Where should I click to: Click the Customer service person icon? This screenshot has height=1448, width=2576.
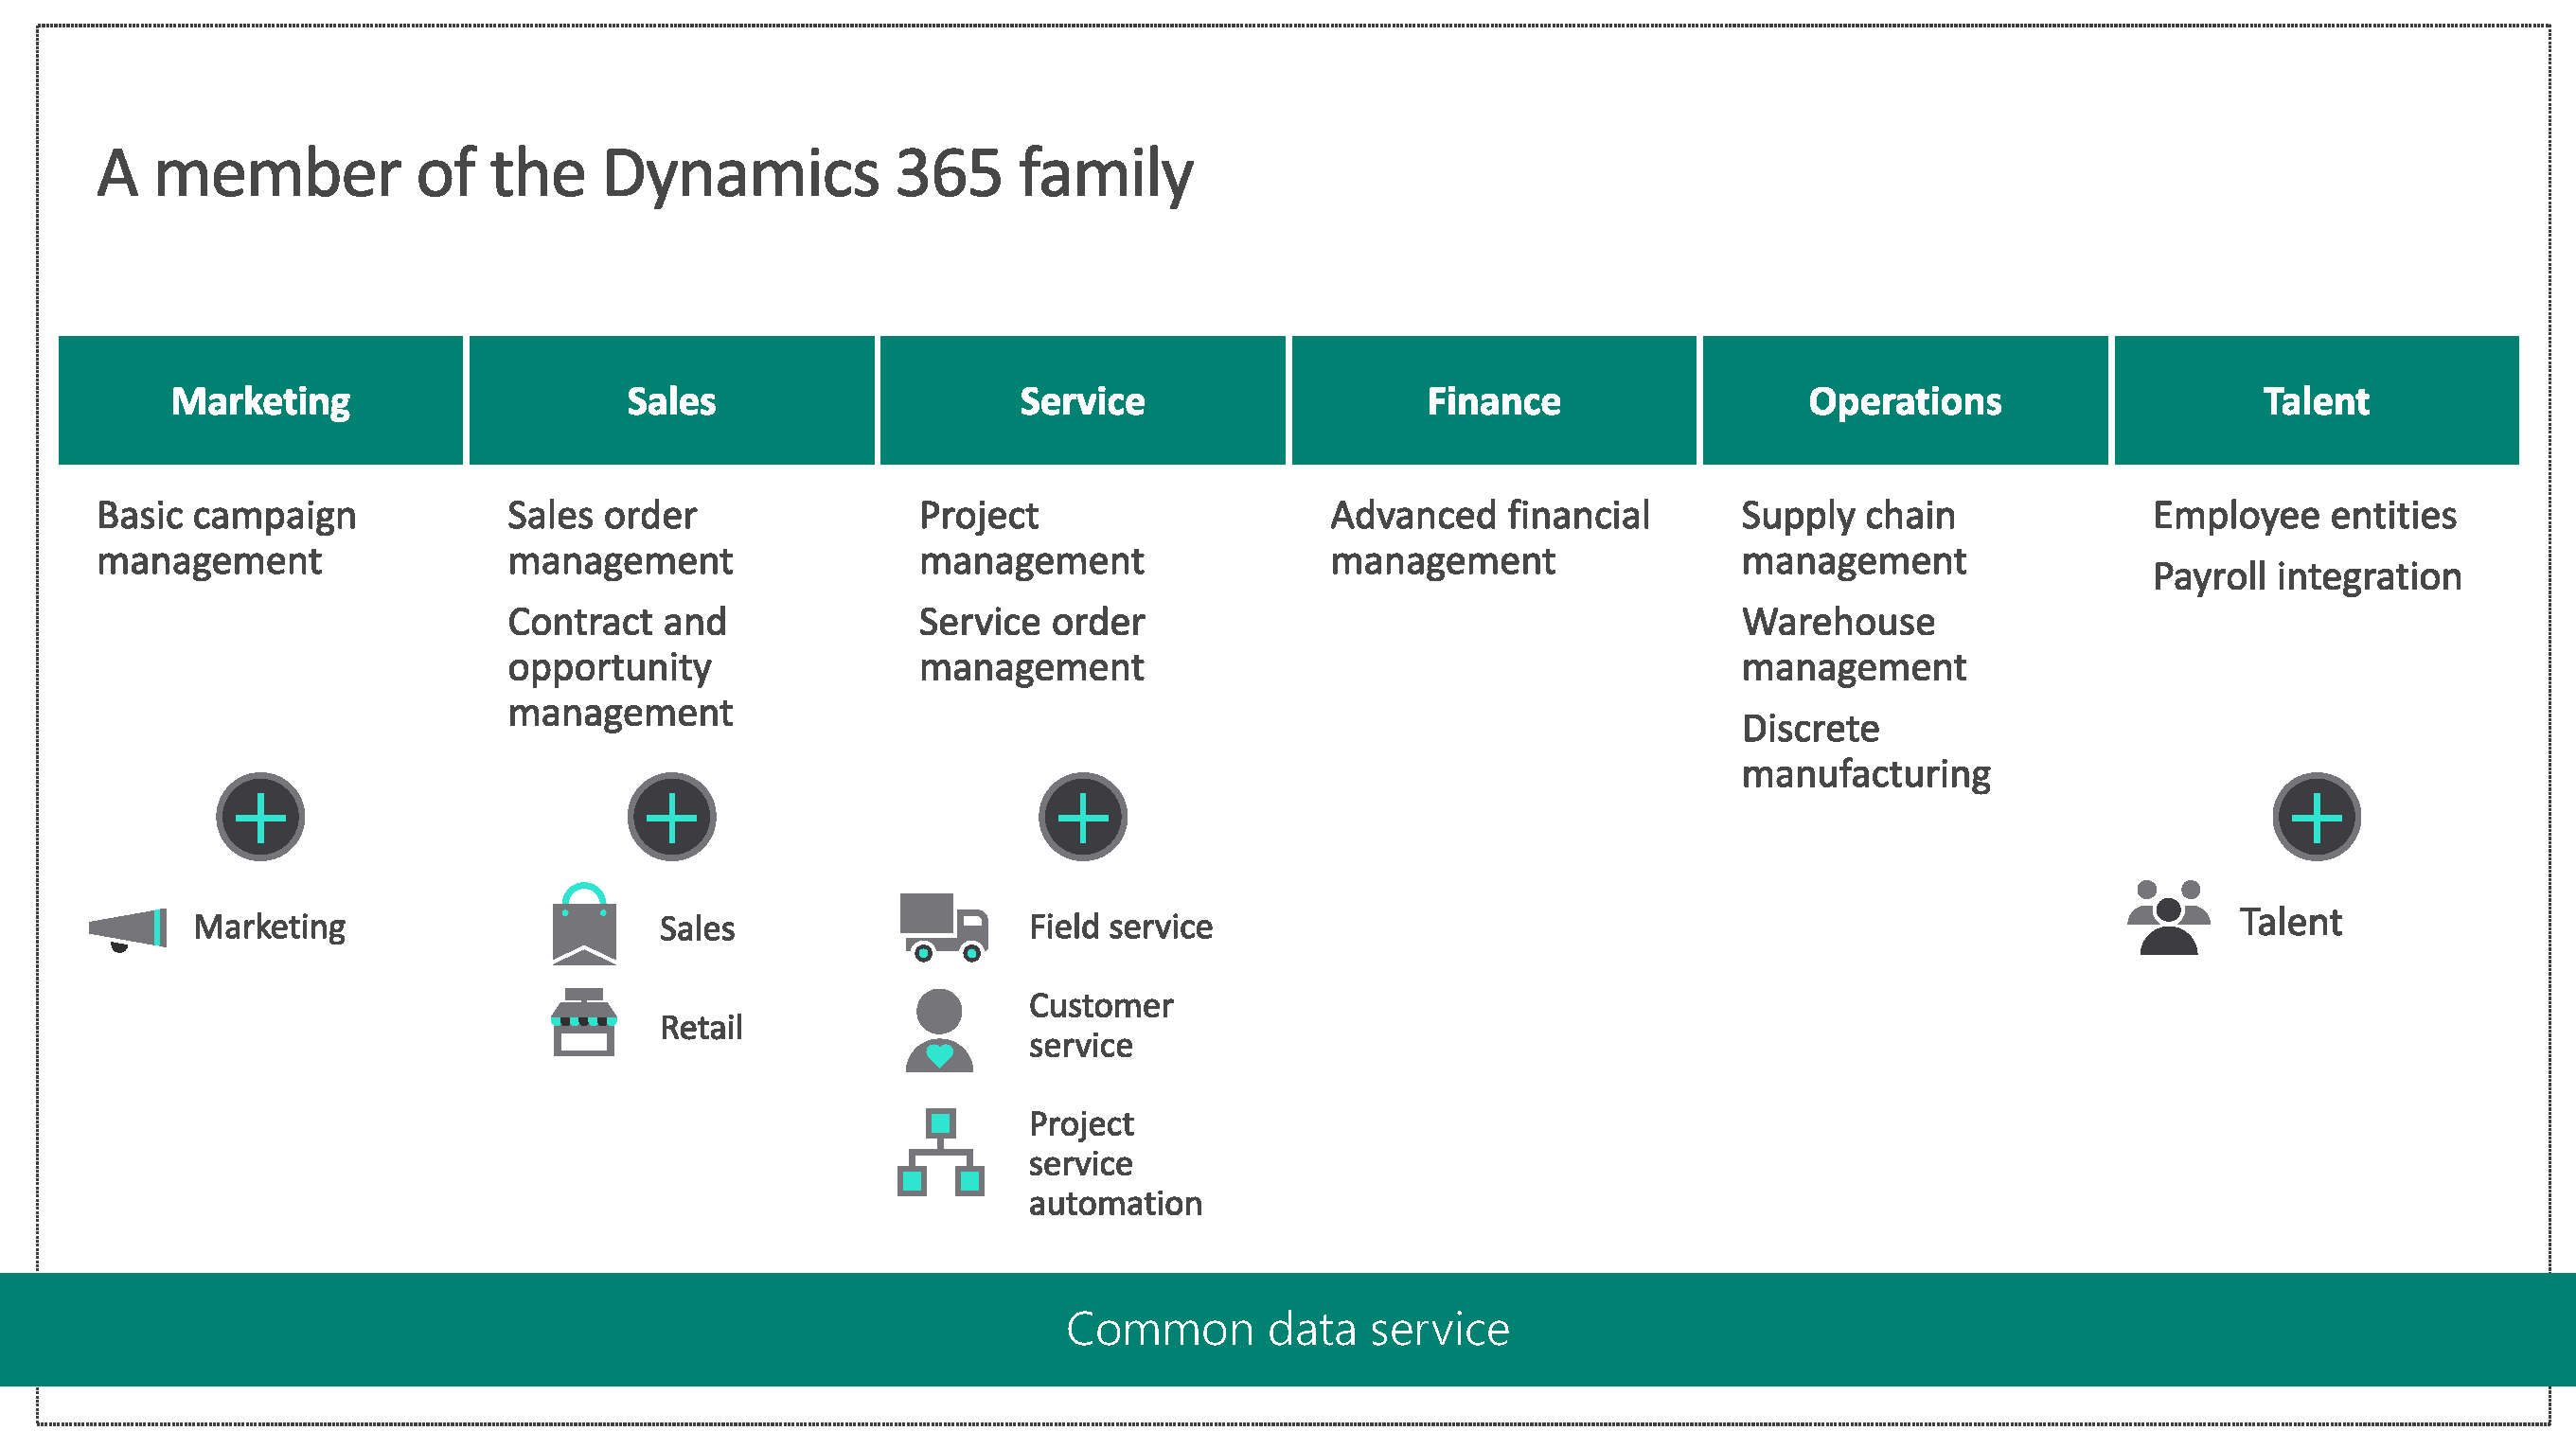coord(939,1030)
